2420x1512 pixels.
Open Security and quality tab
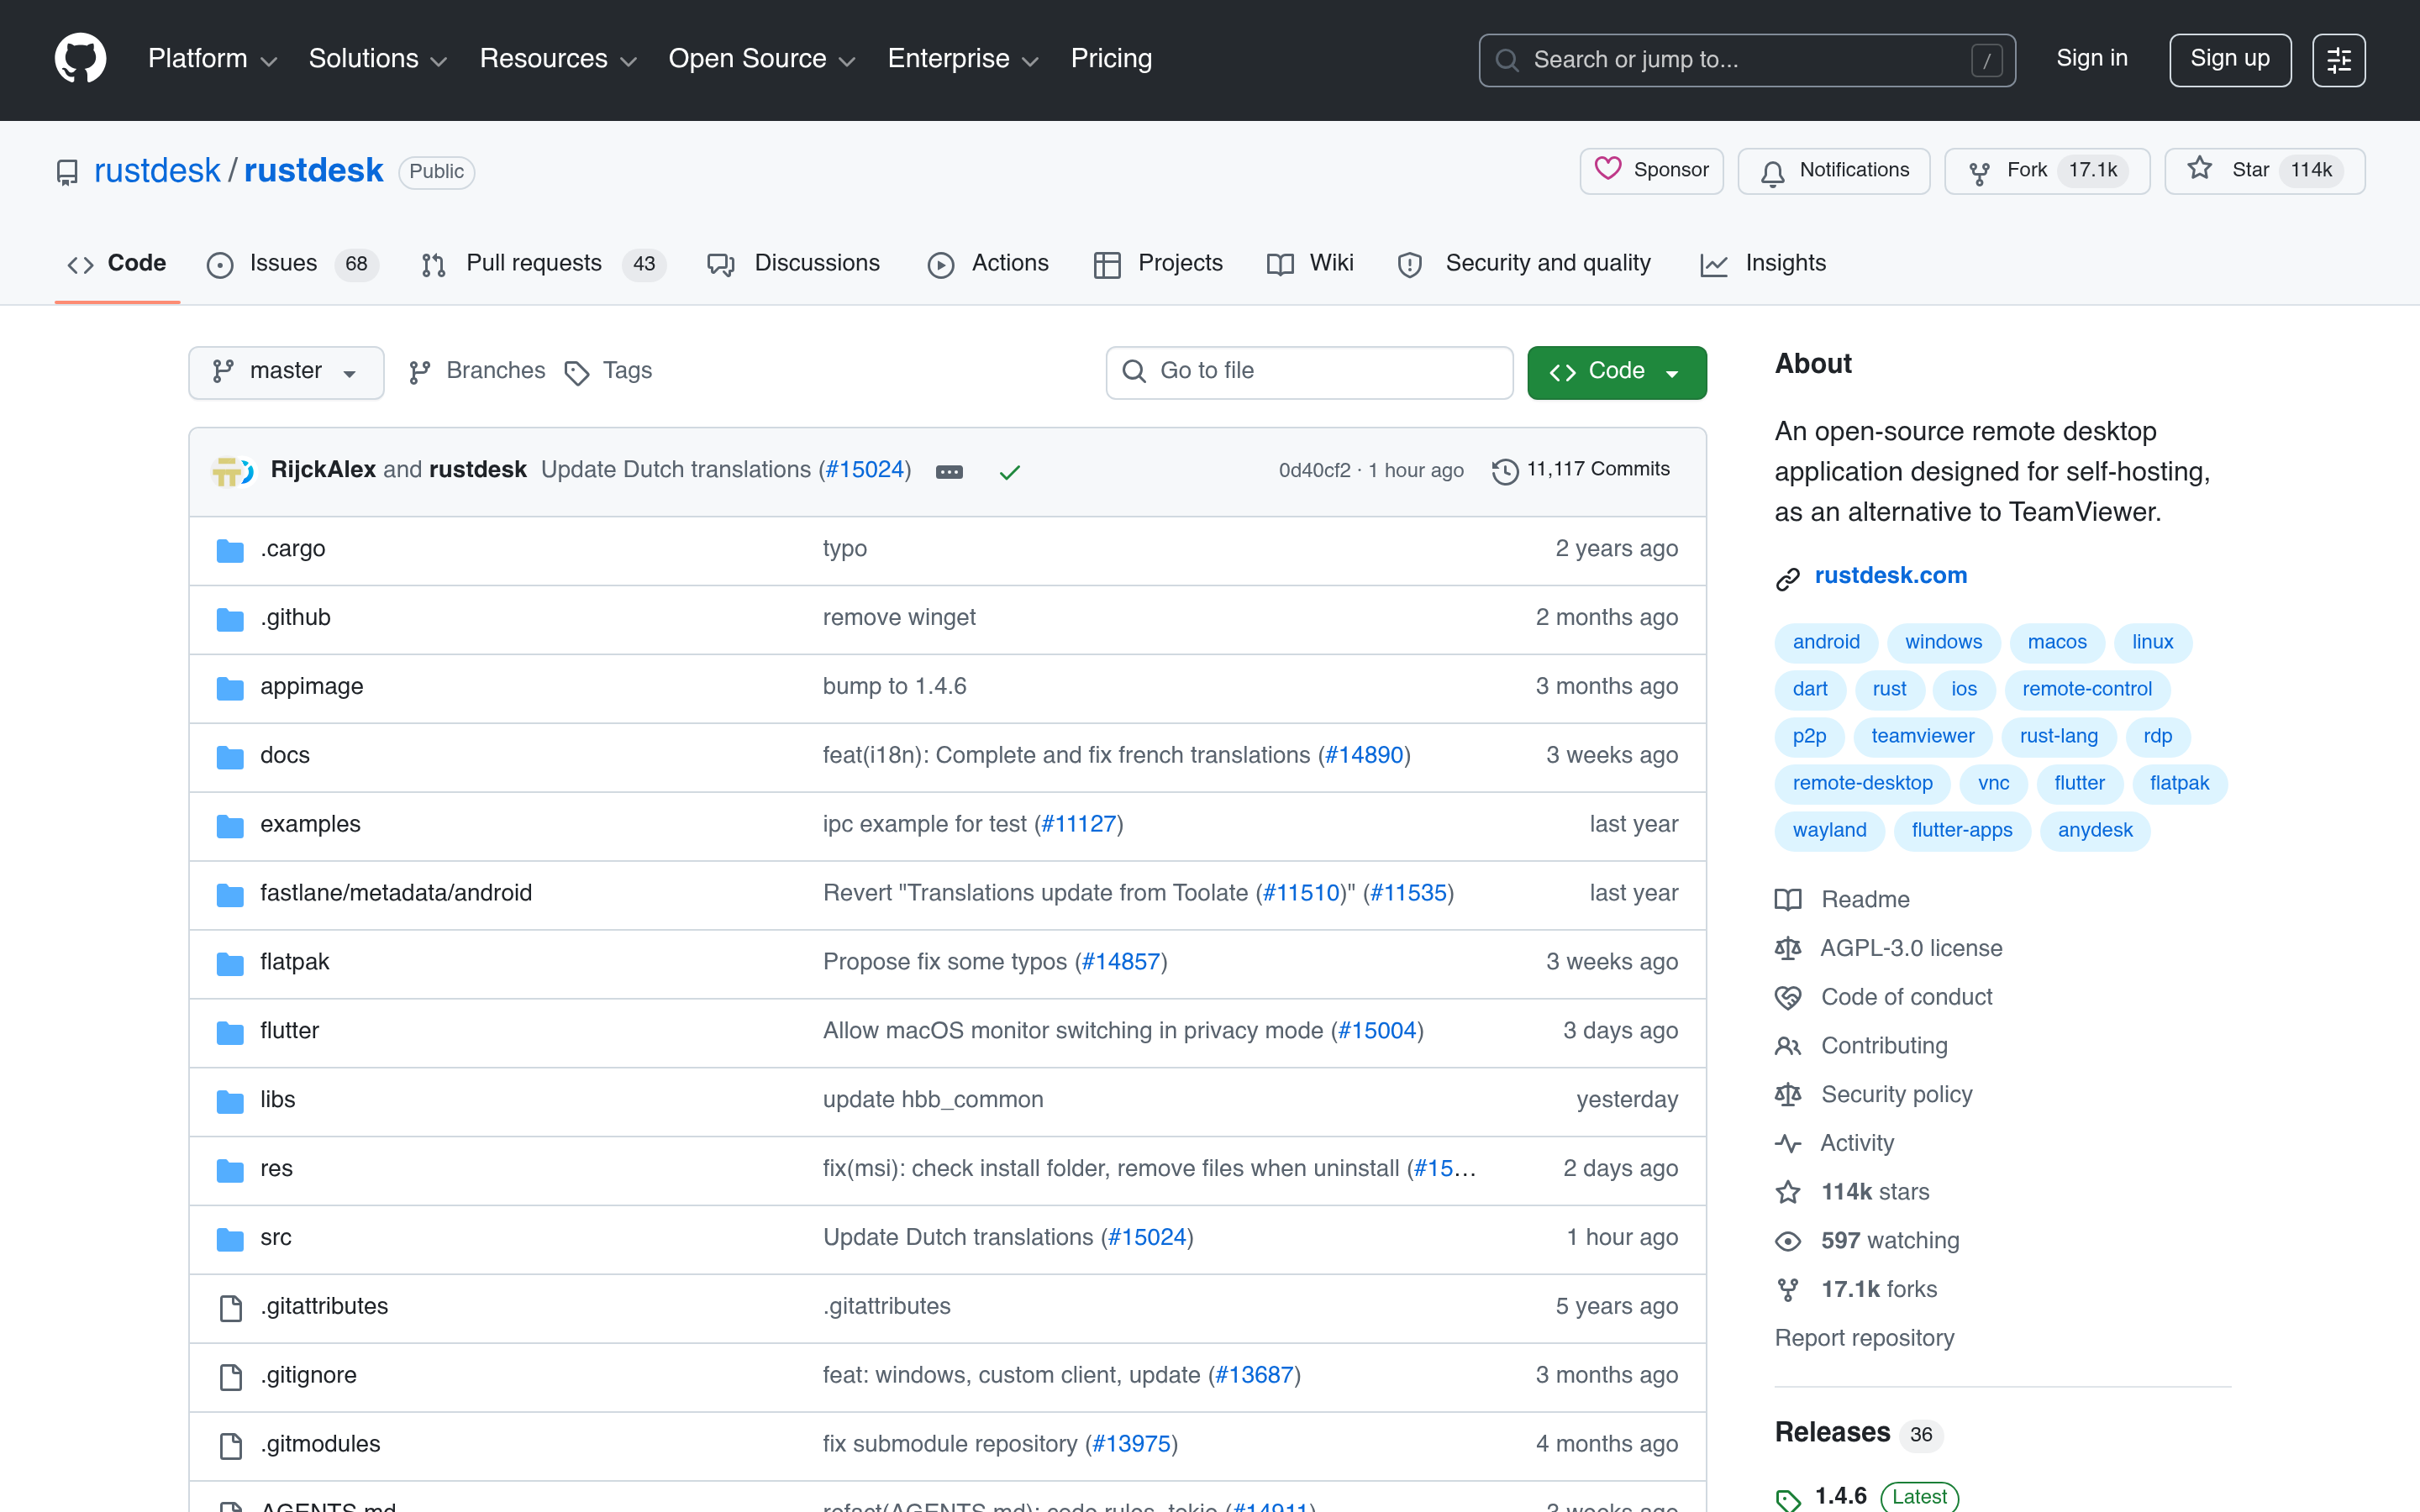pyautogui.click(x=1524, y=264)
